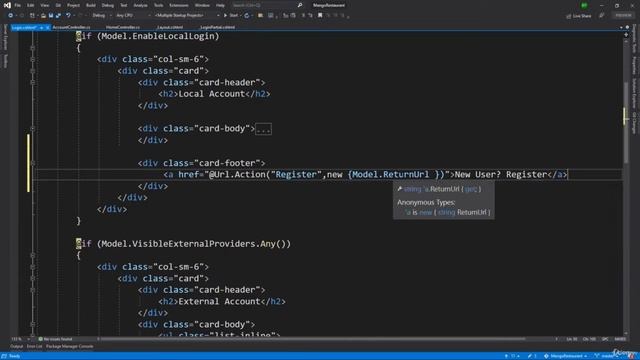Click the search box in title bar
This screenshot has height=360, width=640.
click(267, 5)
